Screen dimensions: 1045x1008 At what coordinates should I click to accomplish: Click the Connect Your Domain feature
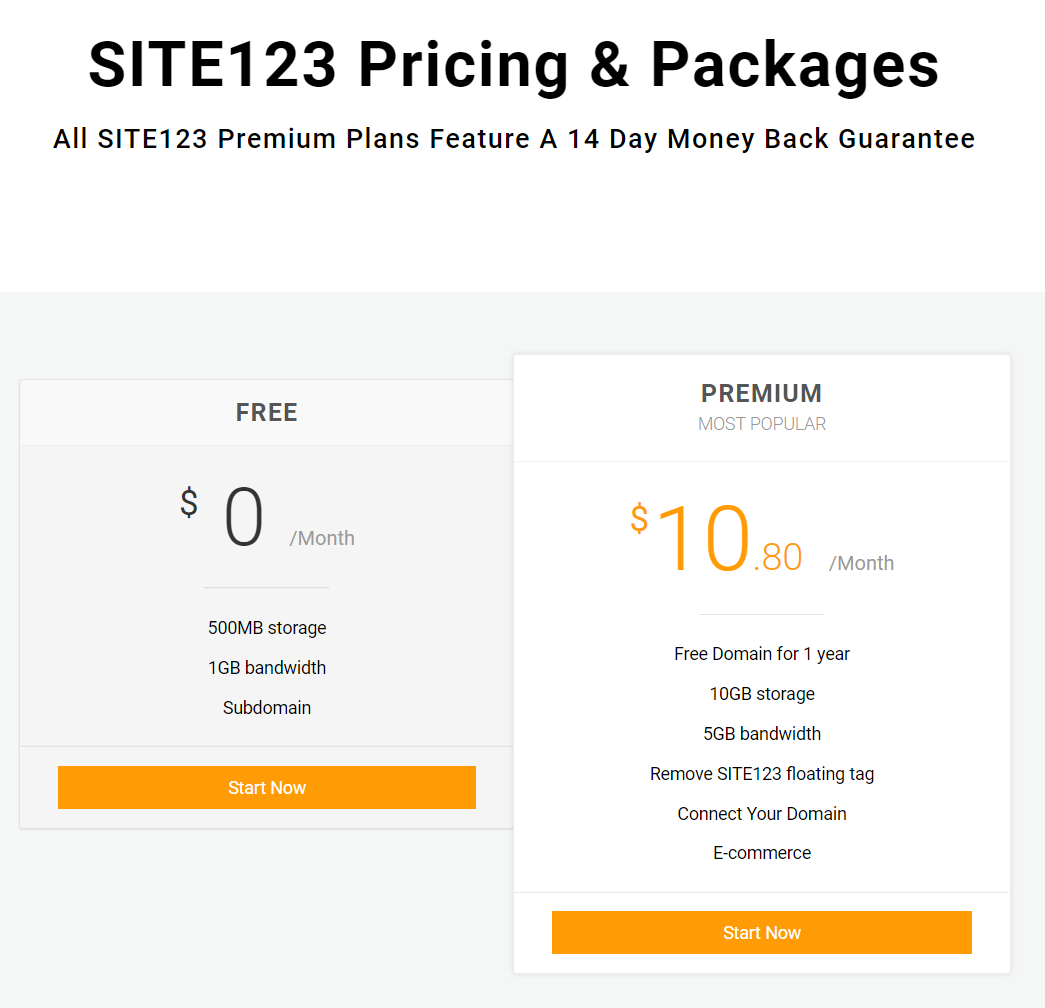coord(761,813)
